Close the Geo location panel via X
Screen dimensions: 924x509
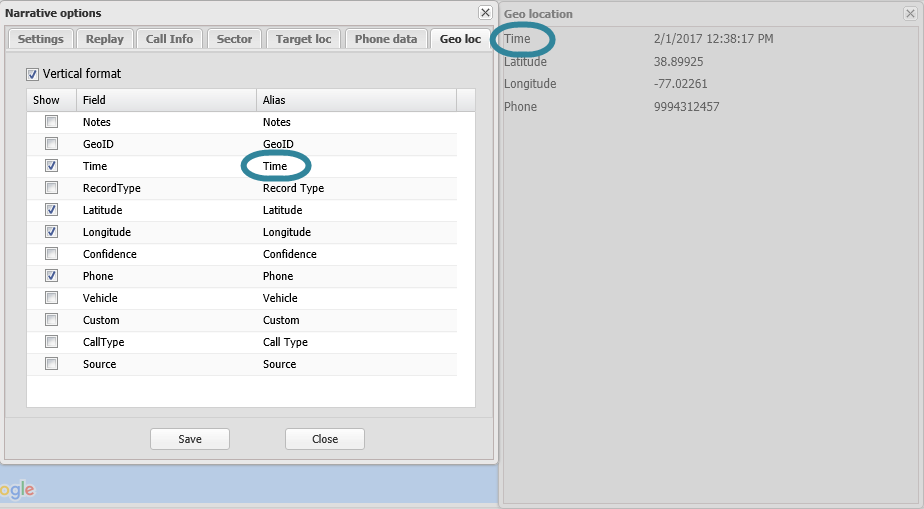(910, 13)
